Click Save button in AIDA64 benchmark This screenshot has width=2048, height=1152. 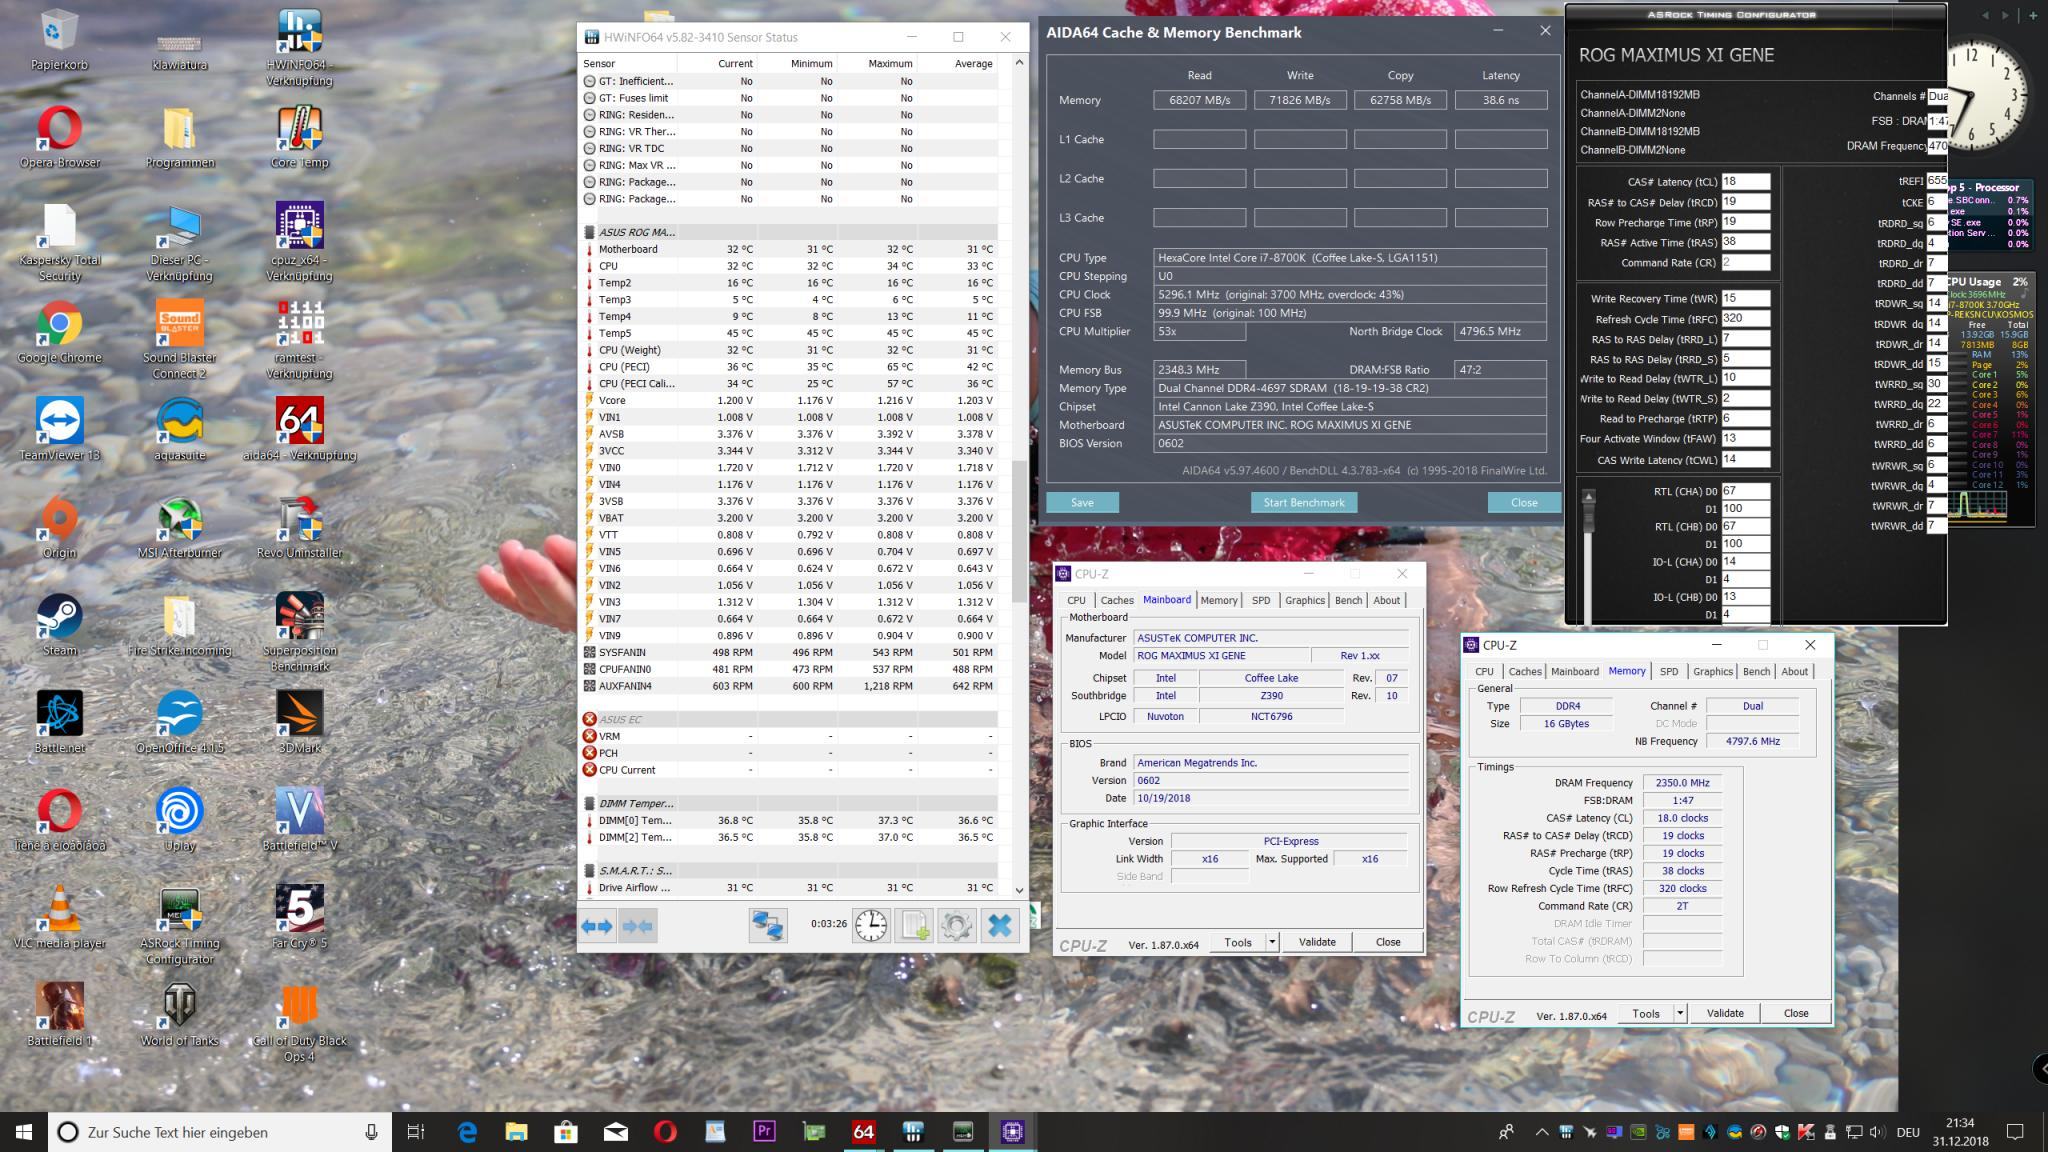[x=1082, y=502]
